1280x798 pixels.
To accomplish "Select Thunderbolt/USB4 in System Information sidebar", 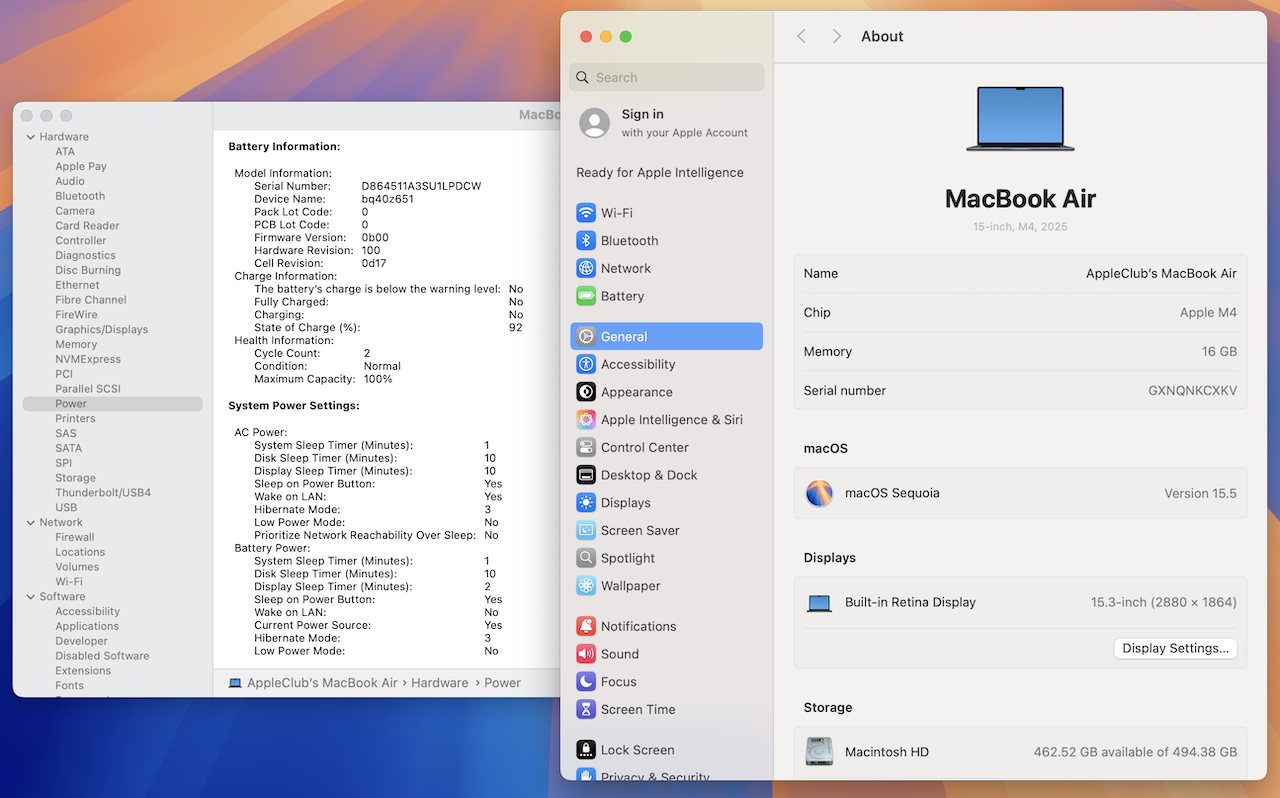I will click(103, 493).
